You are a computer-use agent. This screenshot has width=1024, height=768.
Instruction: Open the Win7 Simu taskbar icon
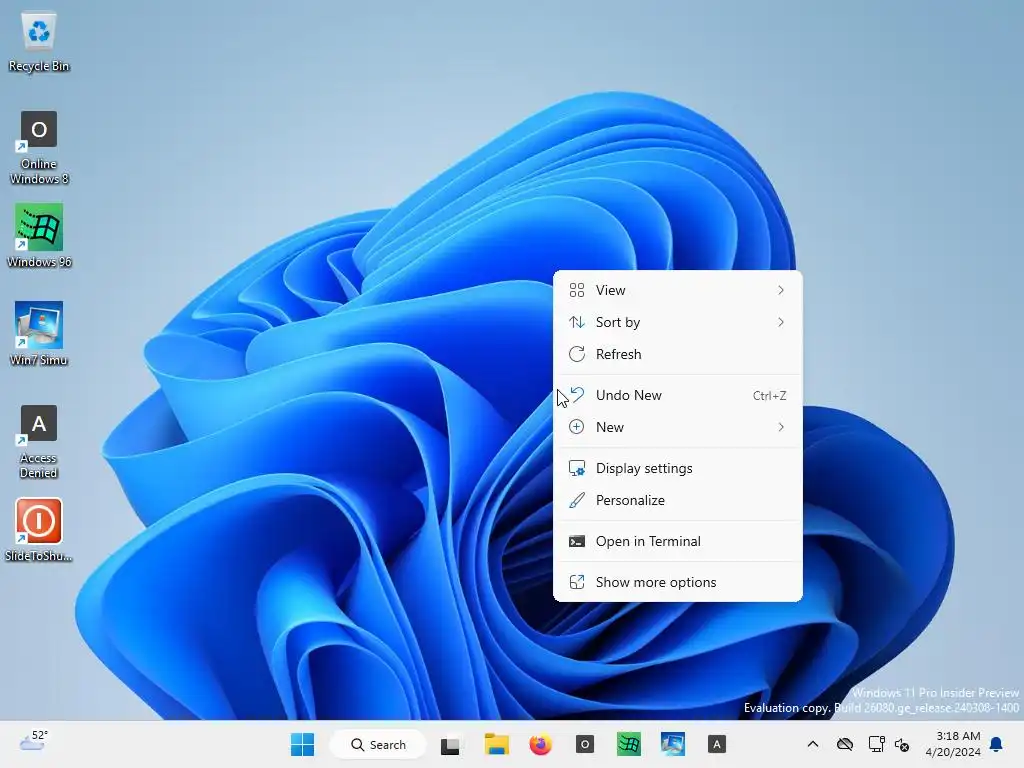pyautogui.click(x=673, y=744)
